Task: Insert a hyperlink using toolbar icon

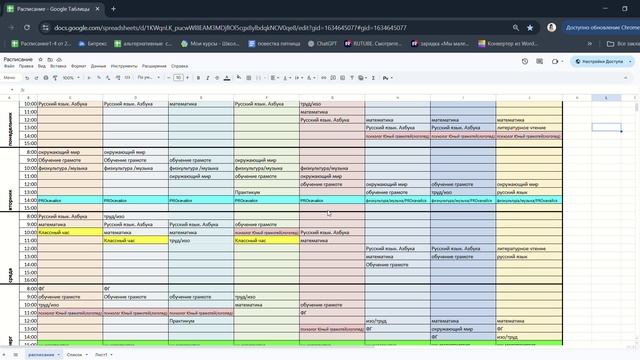Action: pyautogui.click(x=324, y=78)
